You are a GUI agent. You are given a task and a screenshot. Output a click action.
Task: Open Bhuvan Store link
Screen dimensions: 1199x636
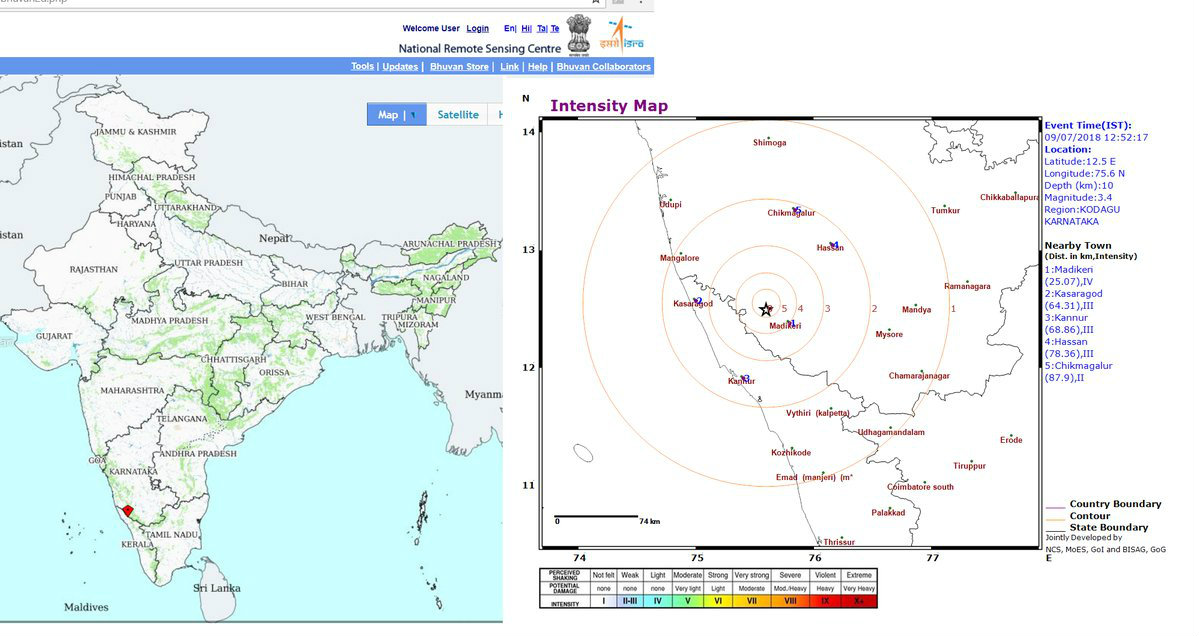tap(459, 67)
